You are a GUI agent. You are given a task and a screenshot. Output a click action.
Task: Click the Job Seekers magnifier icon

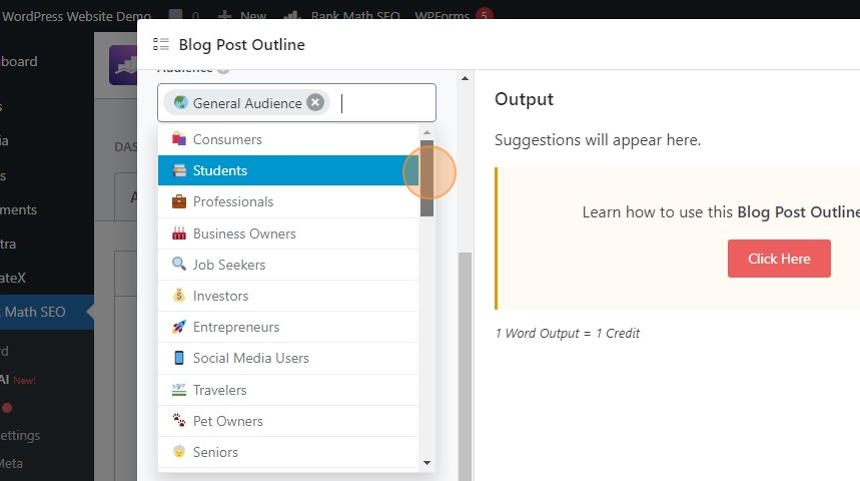179,264
